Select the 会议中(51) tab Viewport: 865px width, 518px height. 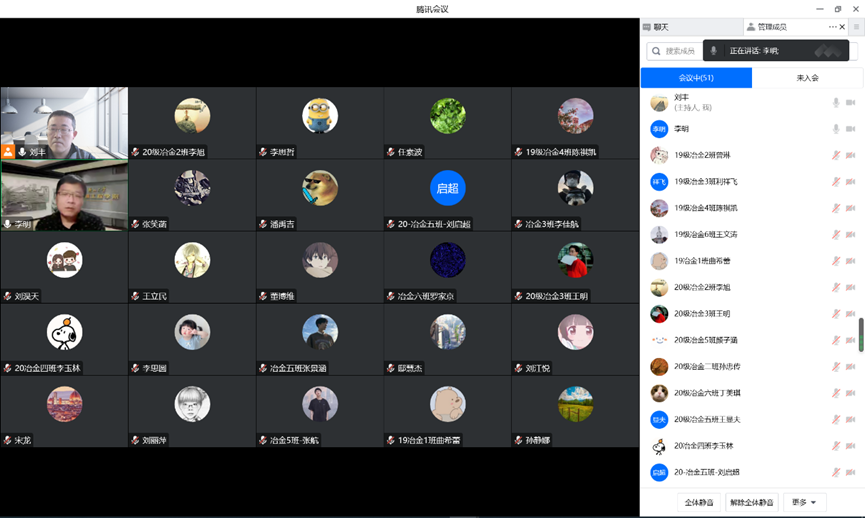tap(696, 78)
